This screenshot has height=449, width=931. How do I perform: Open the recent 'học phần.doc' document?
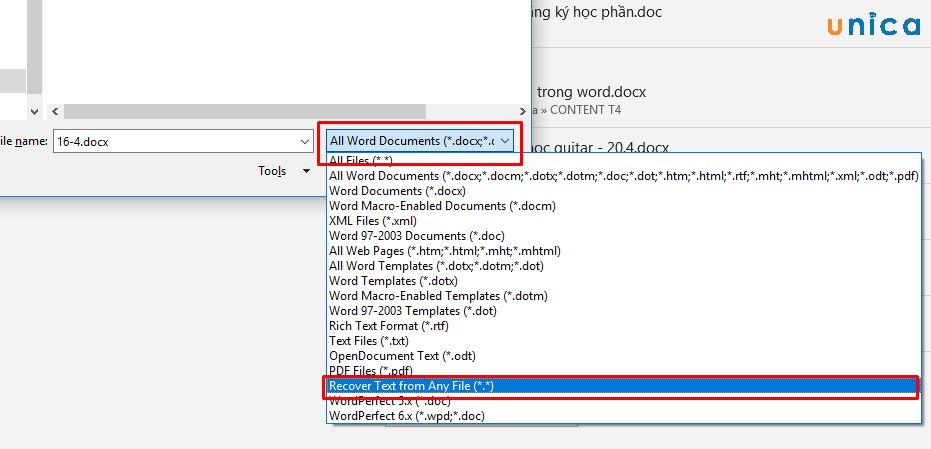pos(598,12)
